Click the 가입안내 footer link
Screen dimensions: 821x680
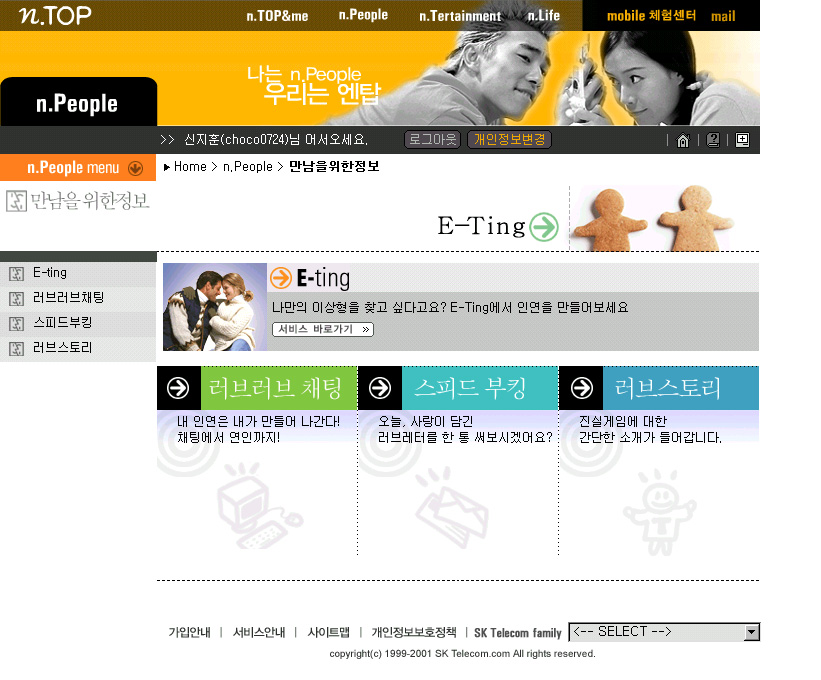(x=190, y=632)
